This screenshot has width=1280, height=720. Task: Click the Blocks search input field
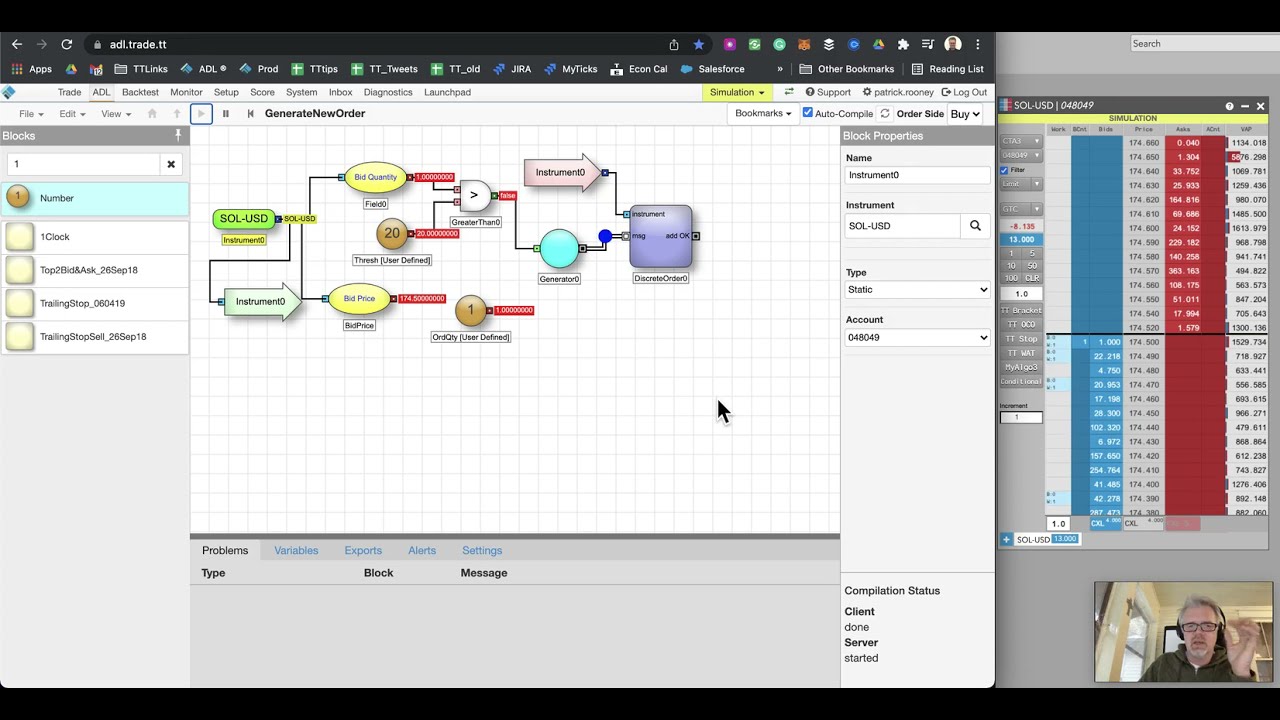point(84,164)
